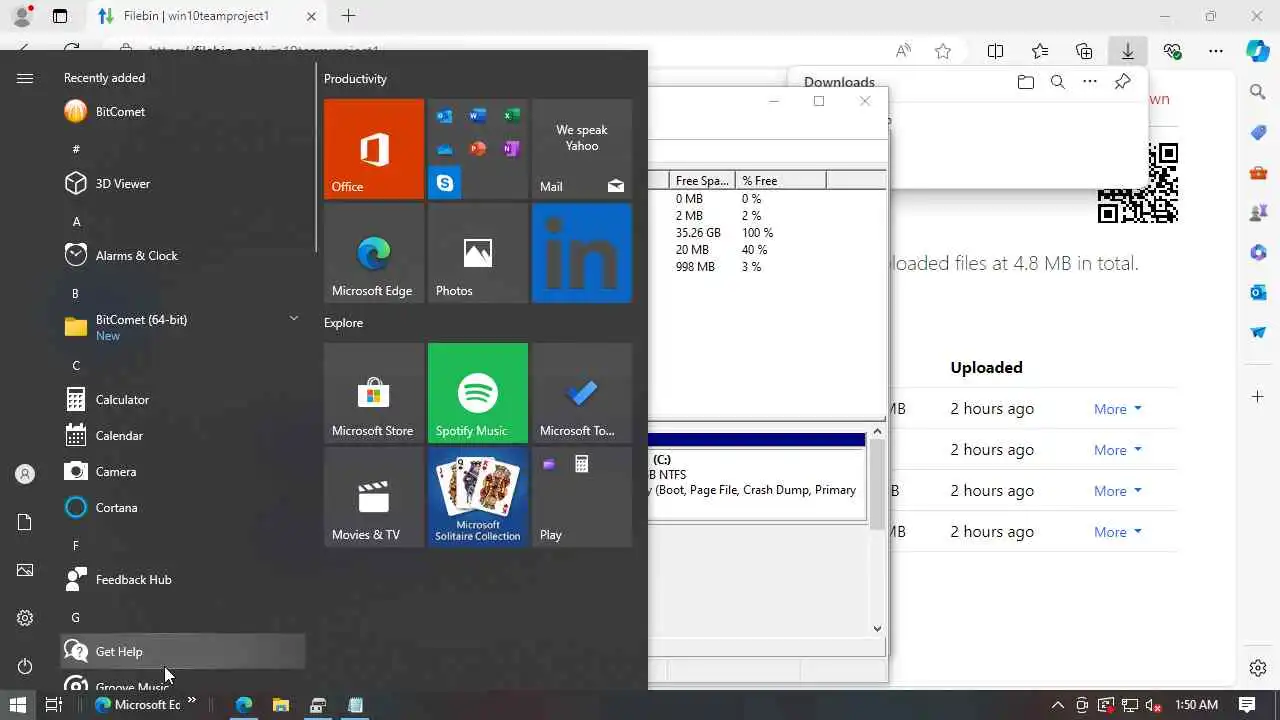Image resolution: width=1280 pixels, height=720 pixels.
Task: Click the Free Space column header
Action: [x=702, y=181]
